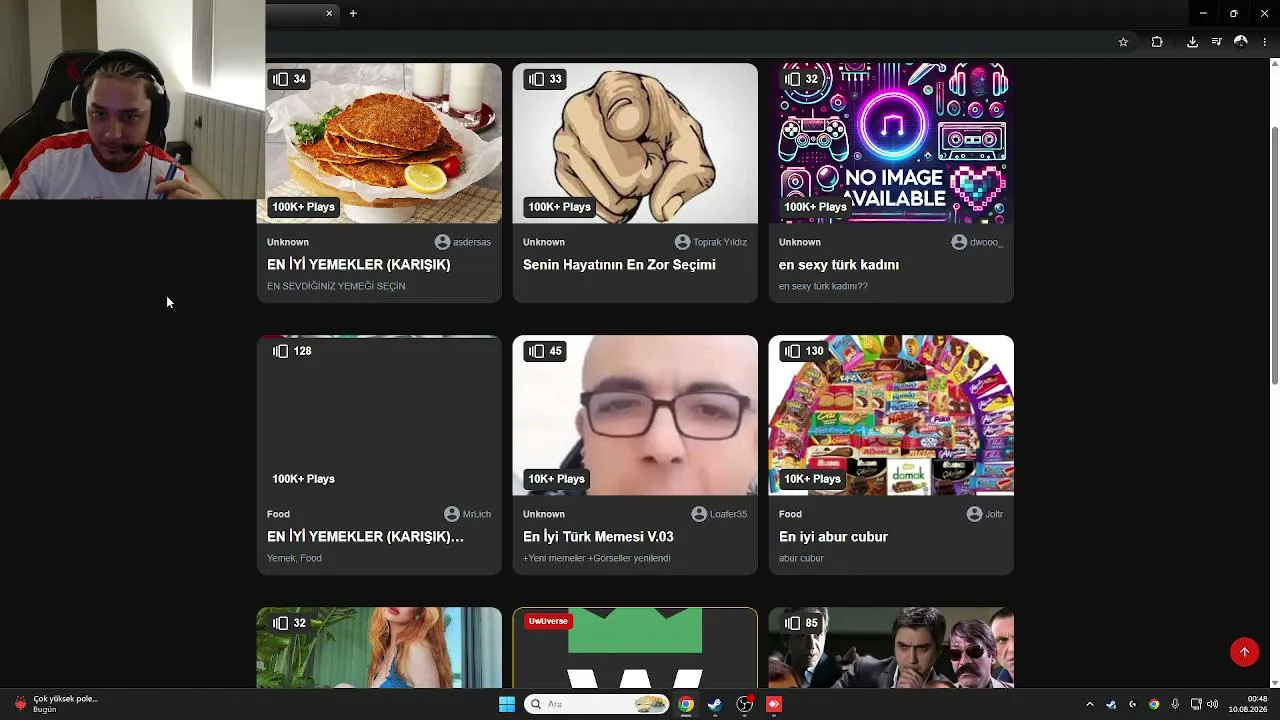The height and width of the screenshot is (720, 1280).
Task: Open the Windows Start menu
Action: [507, 704]
